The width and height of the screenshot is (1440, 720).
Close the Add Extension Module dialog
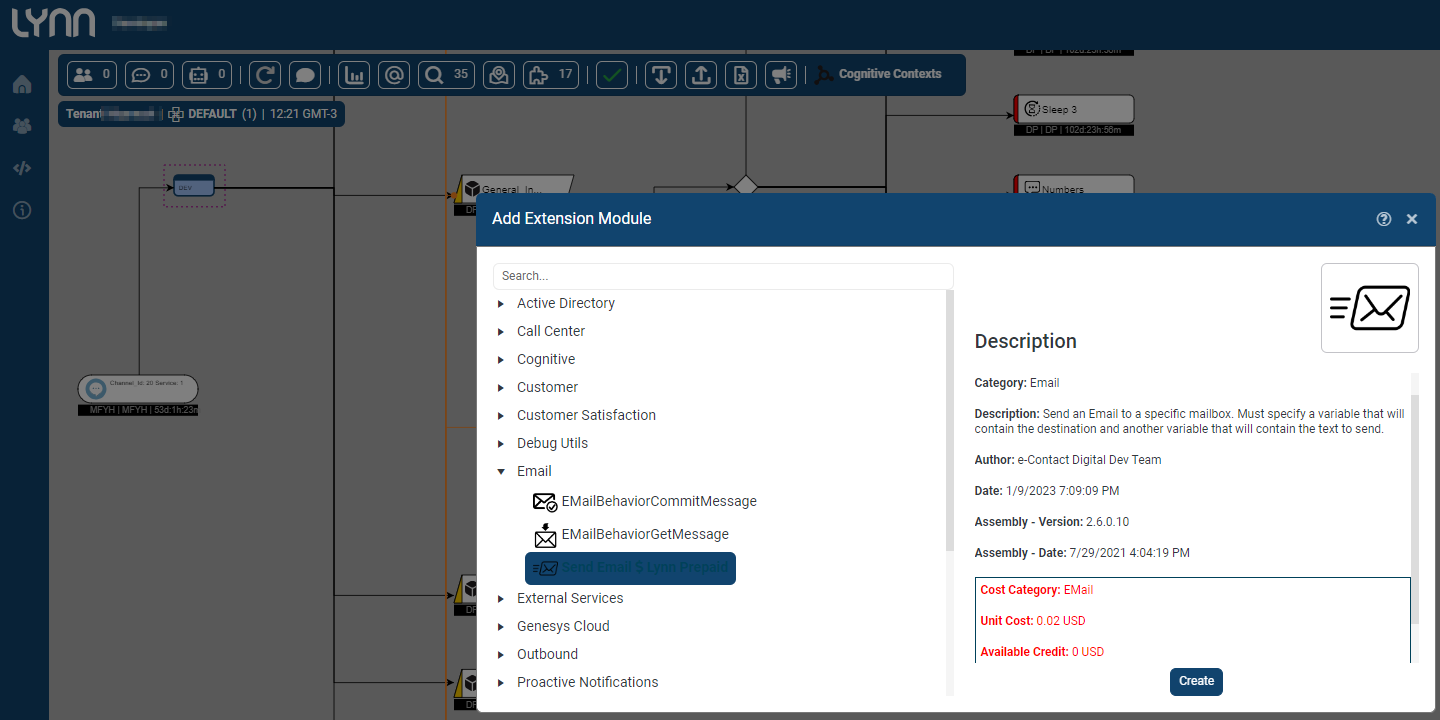pos(1412,219)
